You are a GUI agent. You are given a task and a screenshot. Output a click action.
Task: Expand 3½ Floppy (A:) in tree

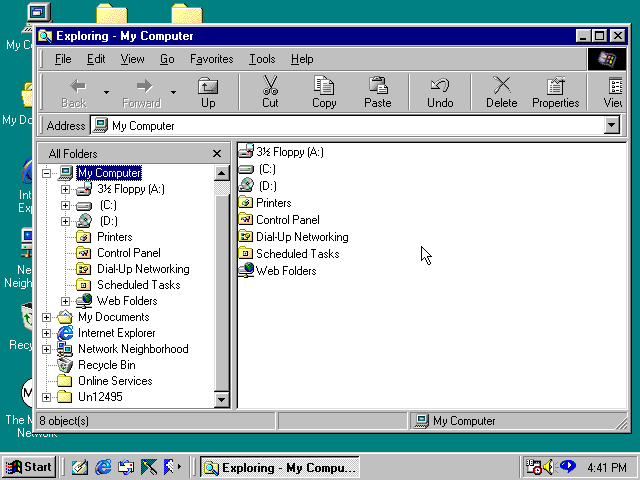[65, 189]
